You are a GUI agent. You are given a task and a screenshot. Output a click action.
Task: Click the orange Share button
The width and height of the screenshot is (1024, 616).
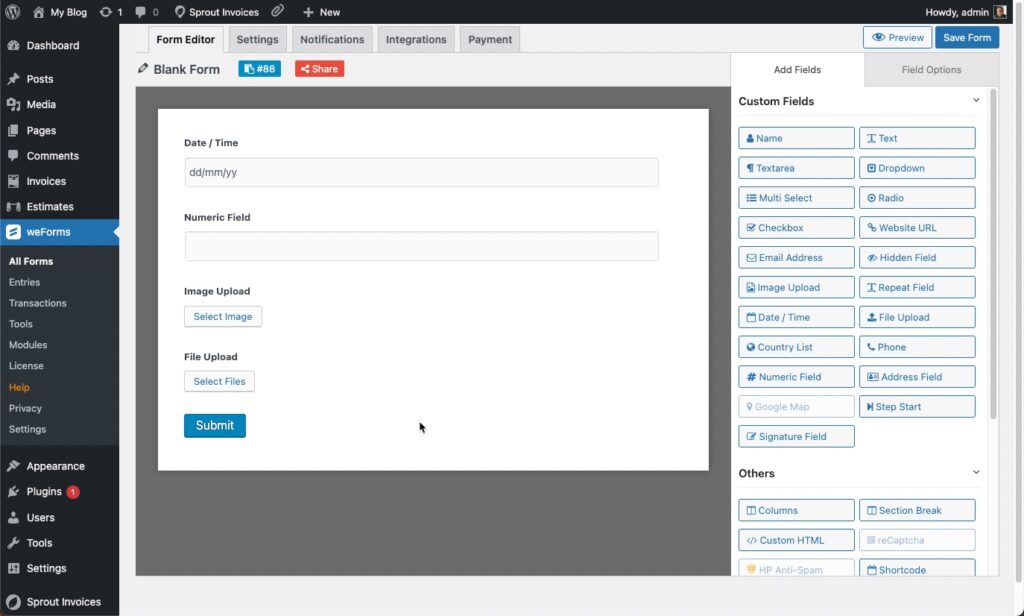[318, 69]
